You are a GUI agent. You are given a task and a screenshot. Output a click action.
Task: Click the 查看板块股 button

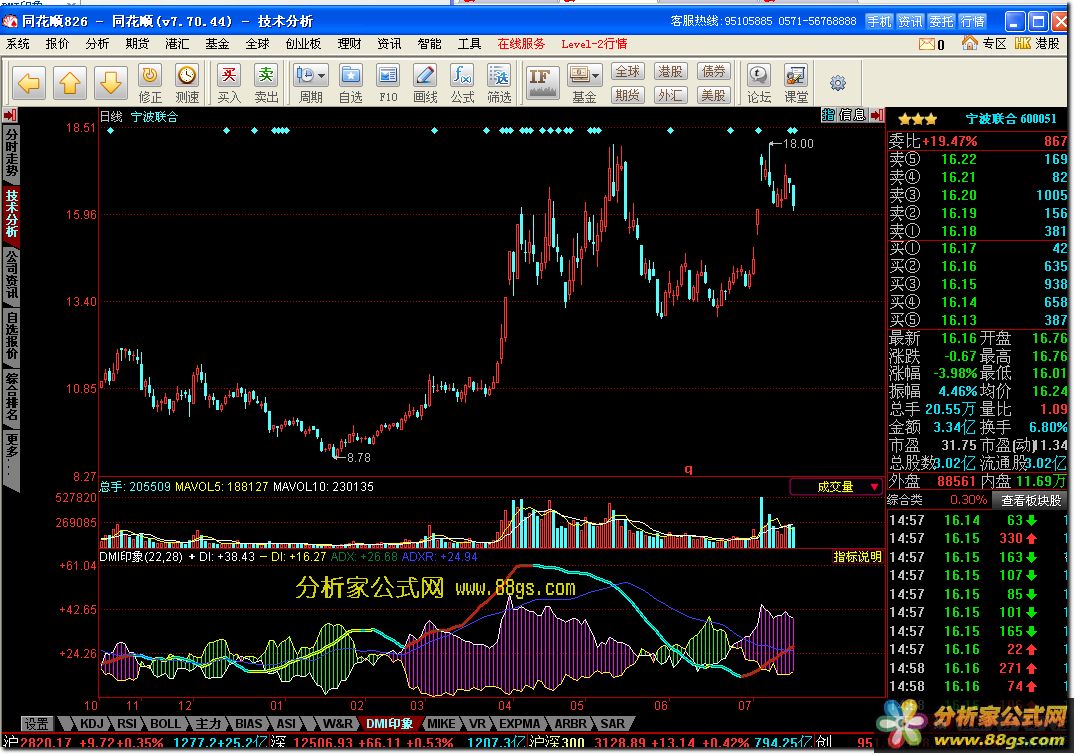1031,500
